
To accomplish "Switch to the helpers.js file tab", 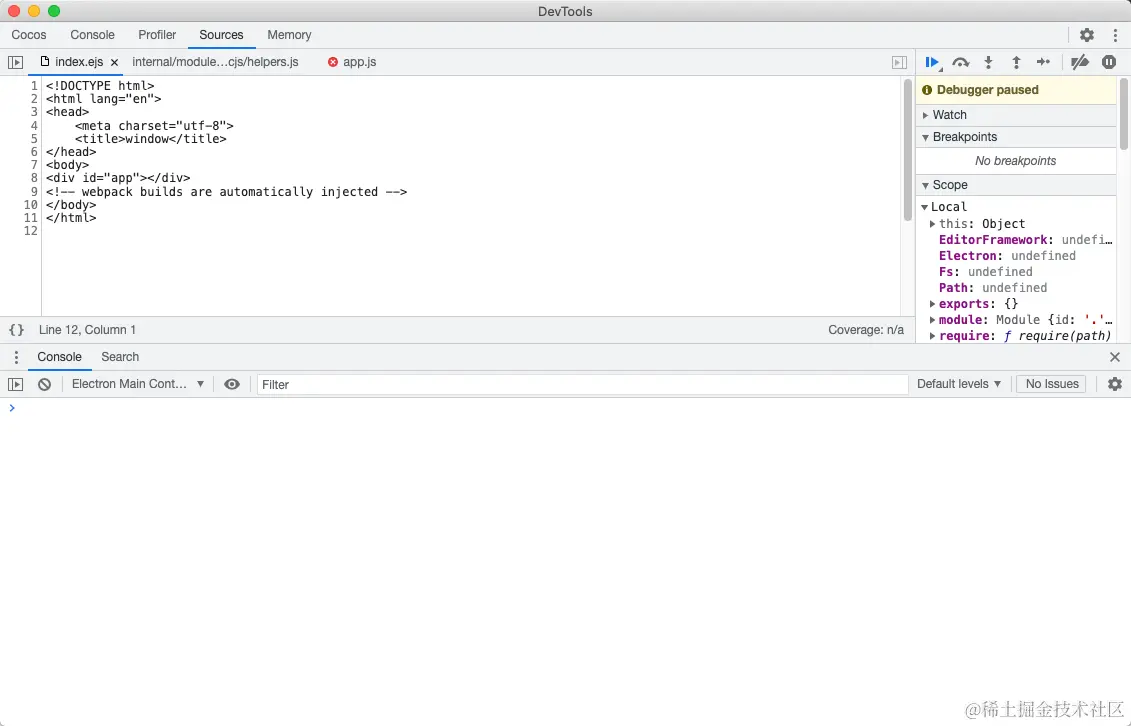I will tap(215, 62).
